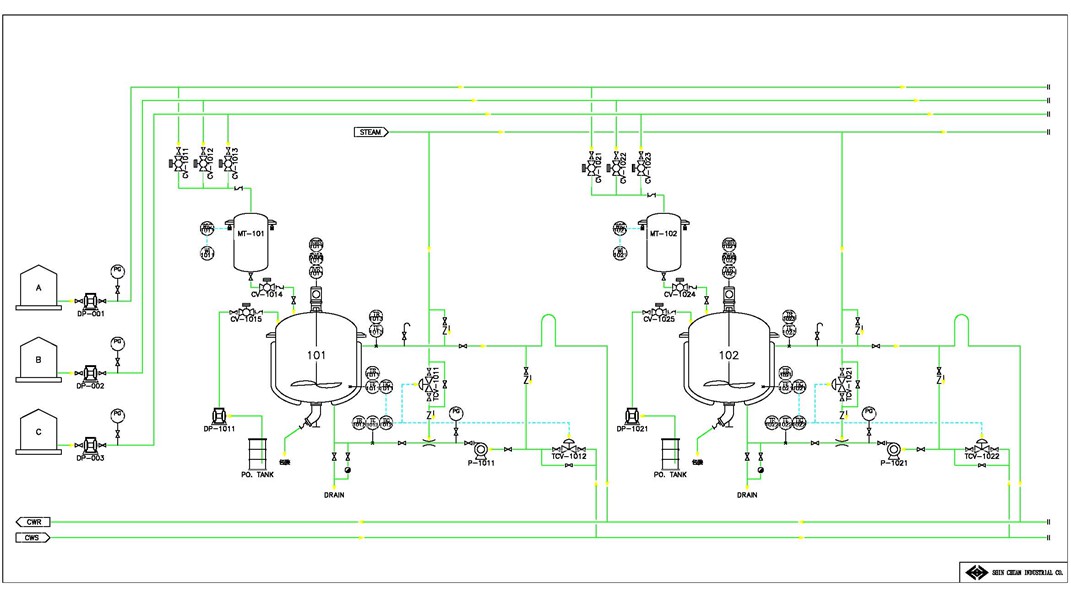This screenshot has width=1071, height=606.
Task: Select storage tank A
Action: 39,288
